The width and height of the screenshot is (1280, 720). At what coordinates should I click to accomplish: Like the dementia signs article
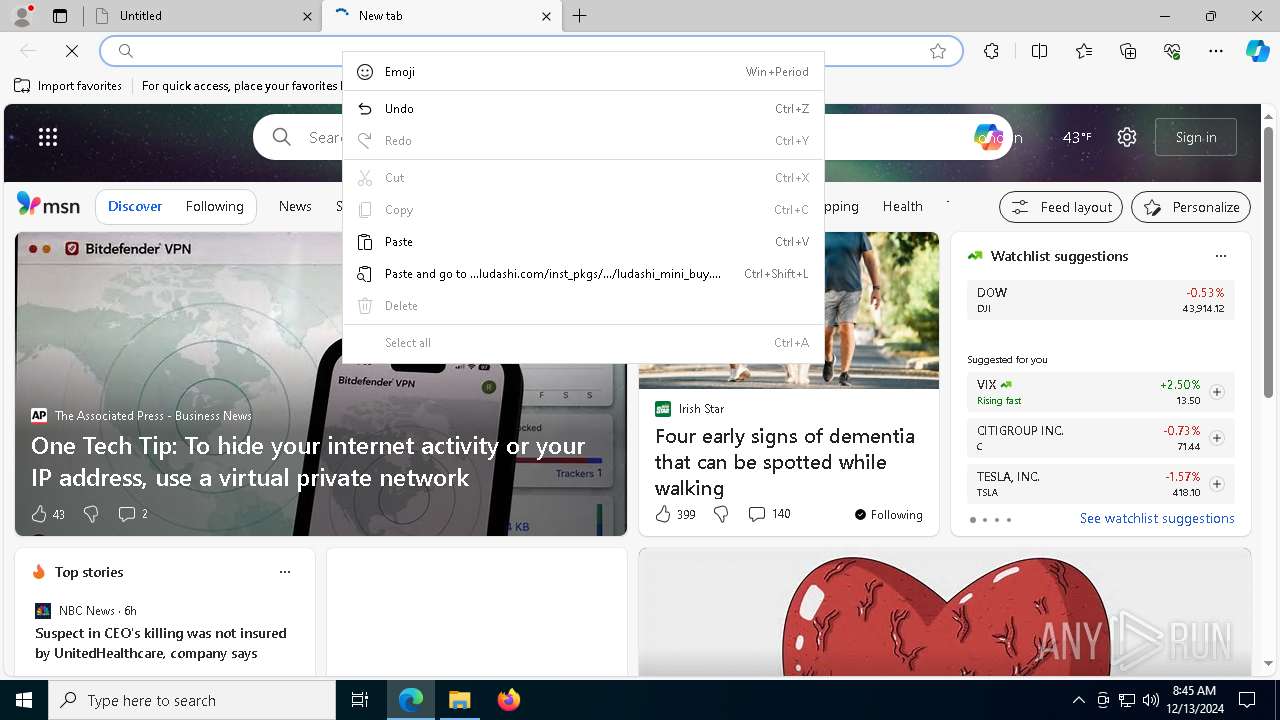tap(663, 514)
